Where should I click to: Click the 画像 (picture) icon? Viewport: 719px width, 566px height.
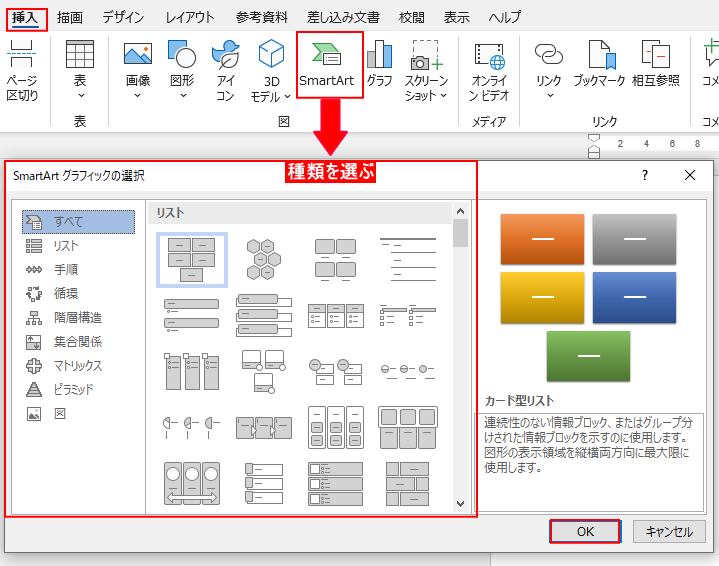click(138, 54)
